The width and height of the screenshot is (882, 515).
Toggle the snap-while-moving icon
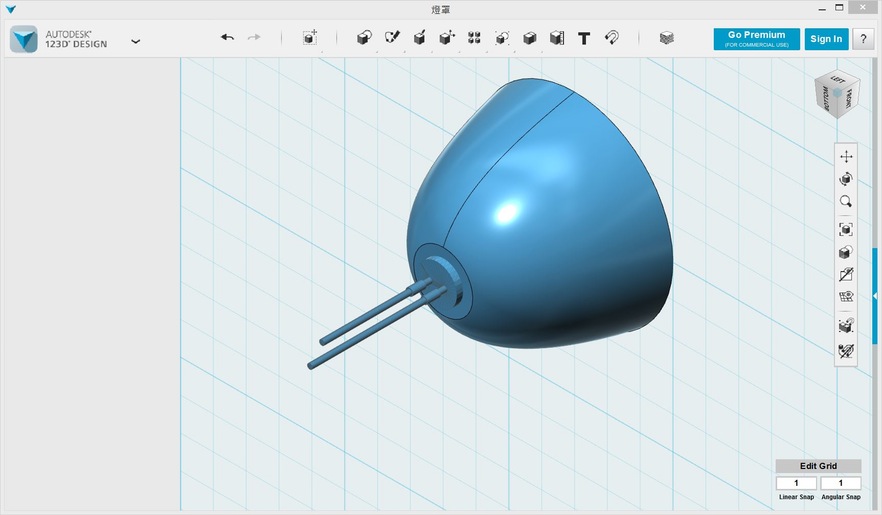[x=845, y=325]
